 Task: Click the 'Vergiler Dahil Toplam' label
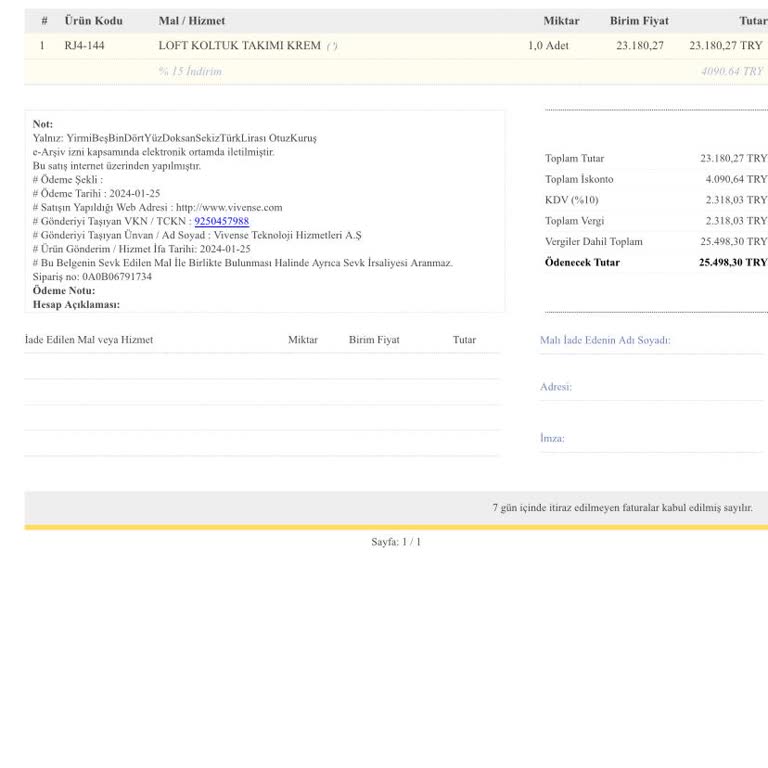tap(594, 241)
